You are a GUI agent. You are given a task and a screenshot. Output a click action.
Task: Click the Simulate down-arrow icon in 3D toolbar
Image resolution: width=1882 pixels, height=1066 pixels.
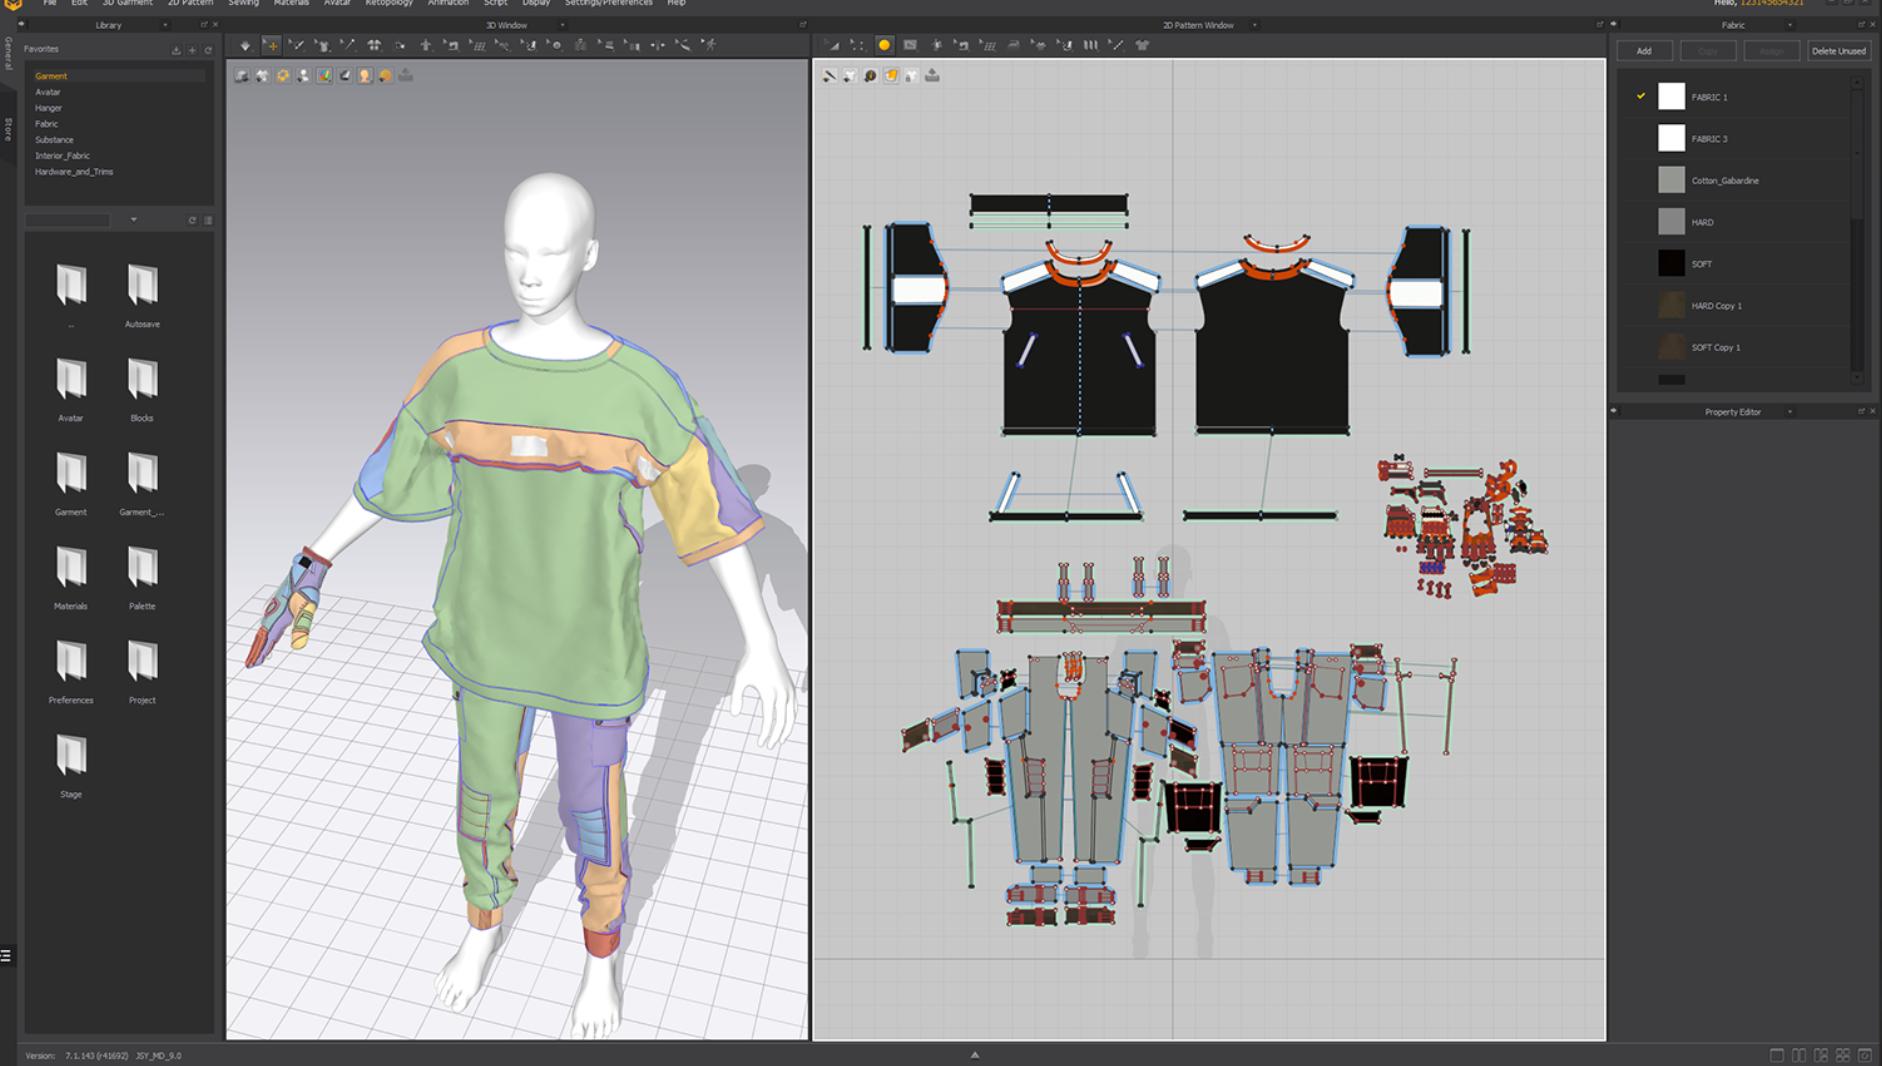(245, 45)
